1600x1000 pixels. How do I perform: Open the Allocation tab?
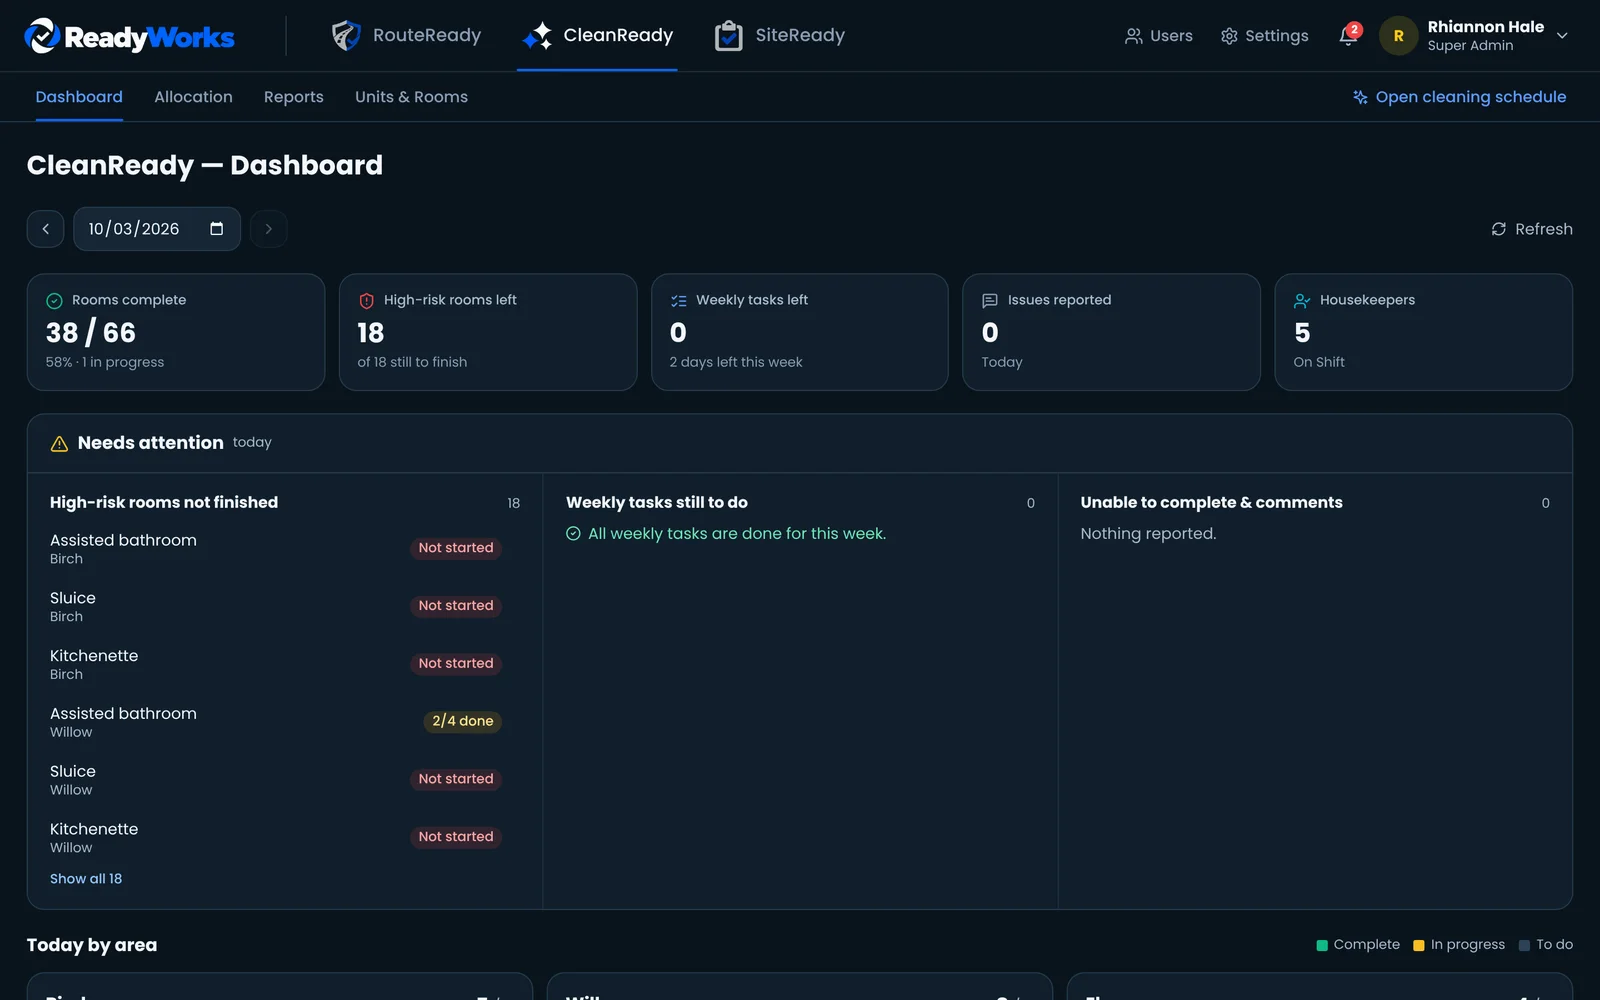[x=193, y=97]
